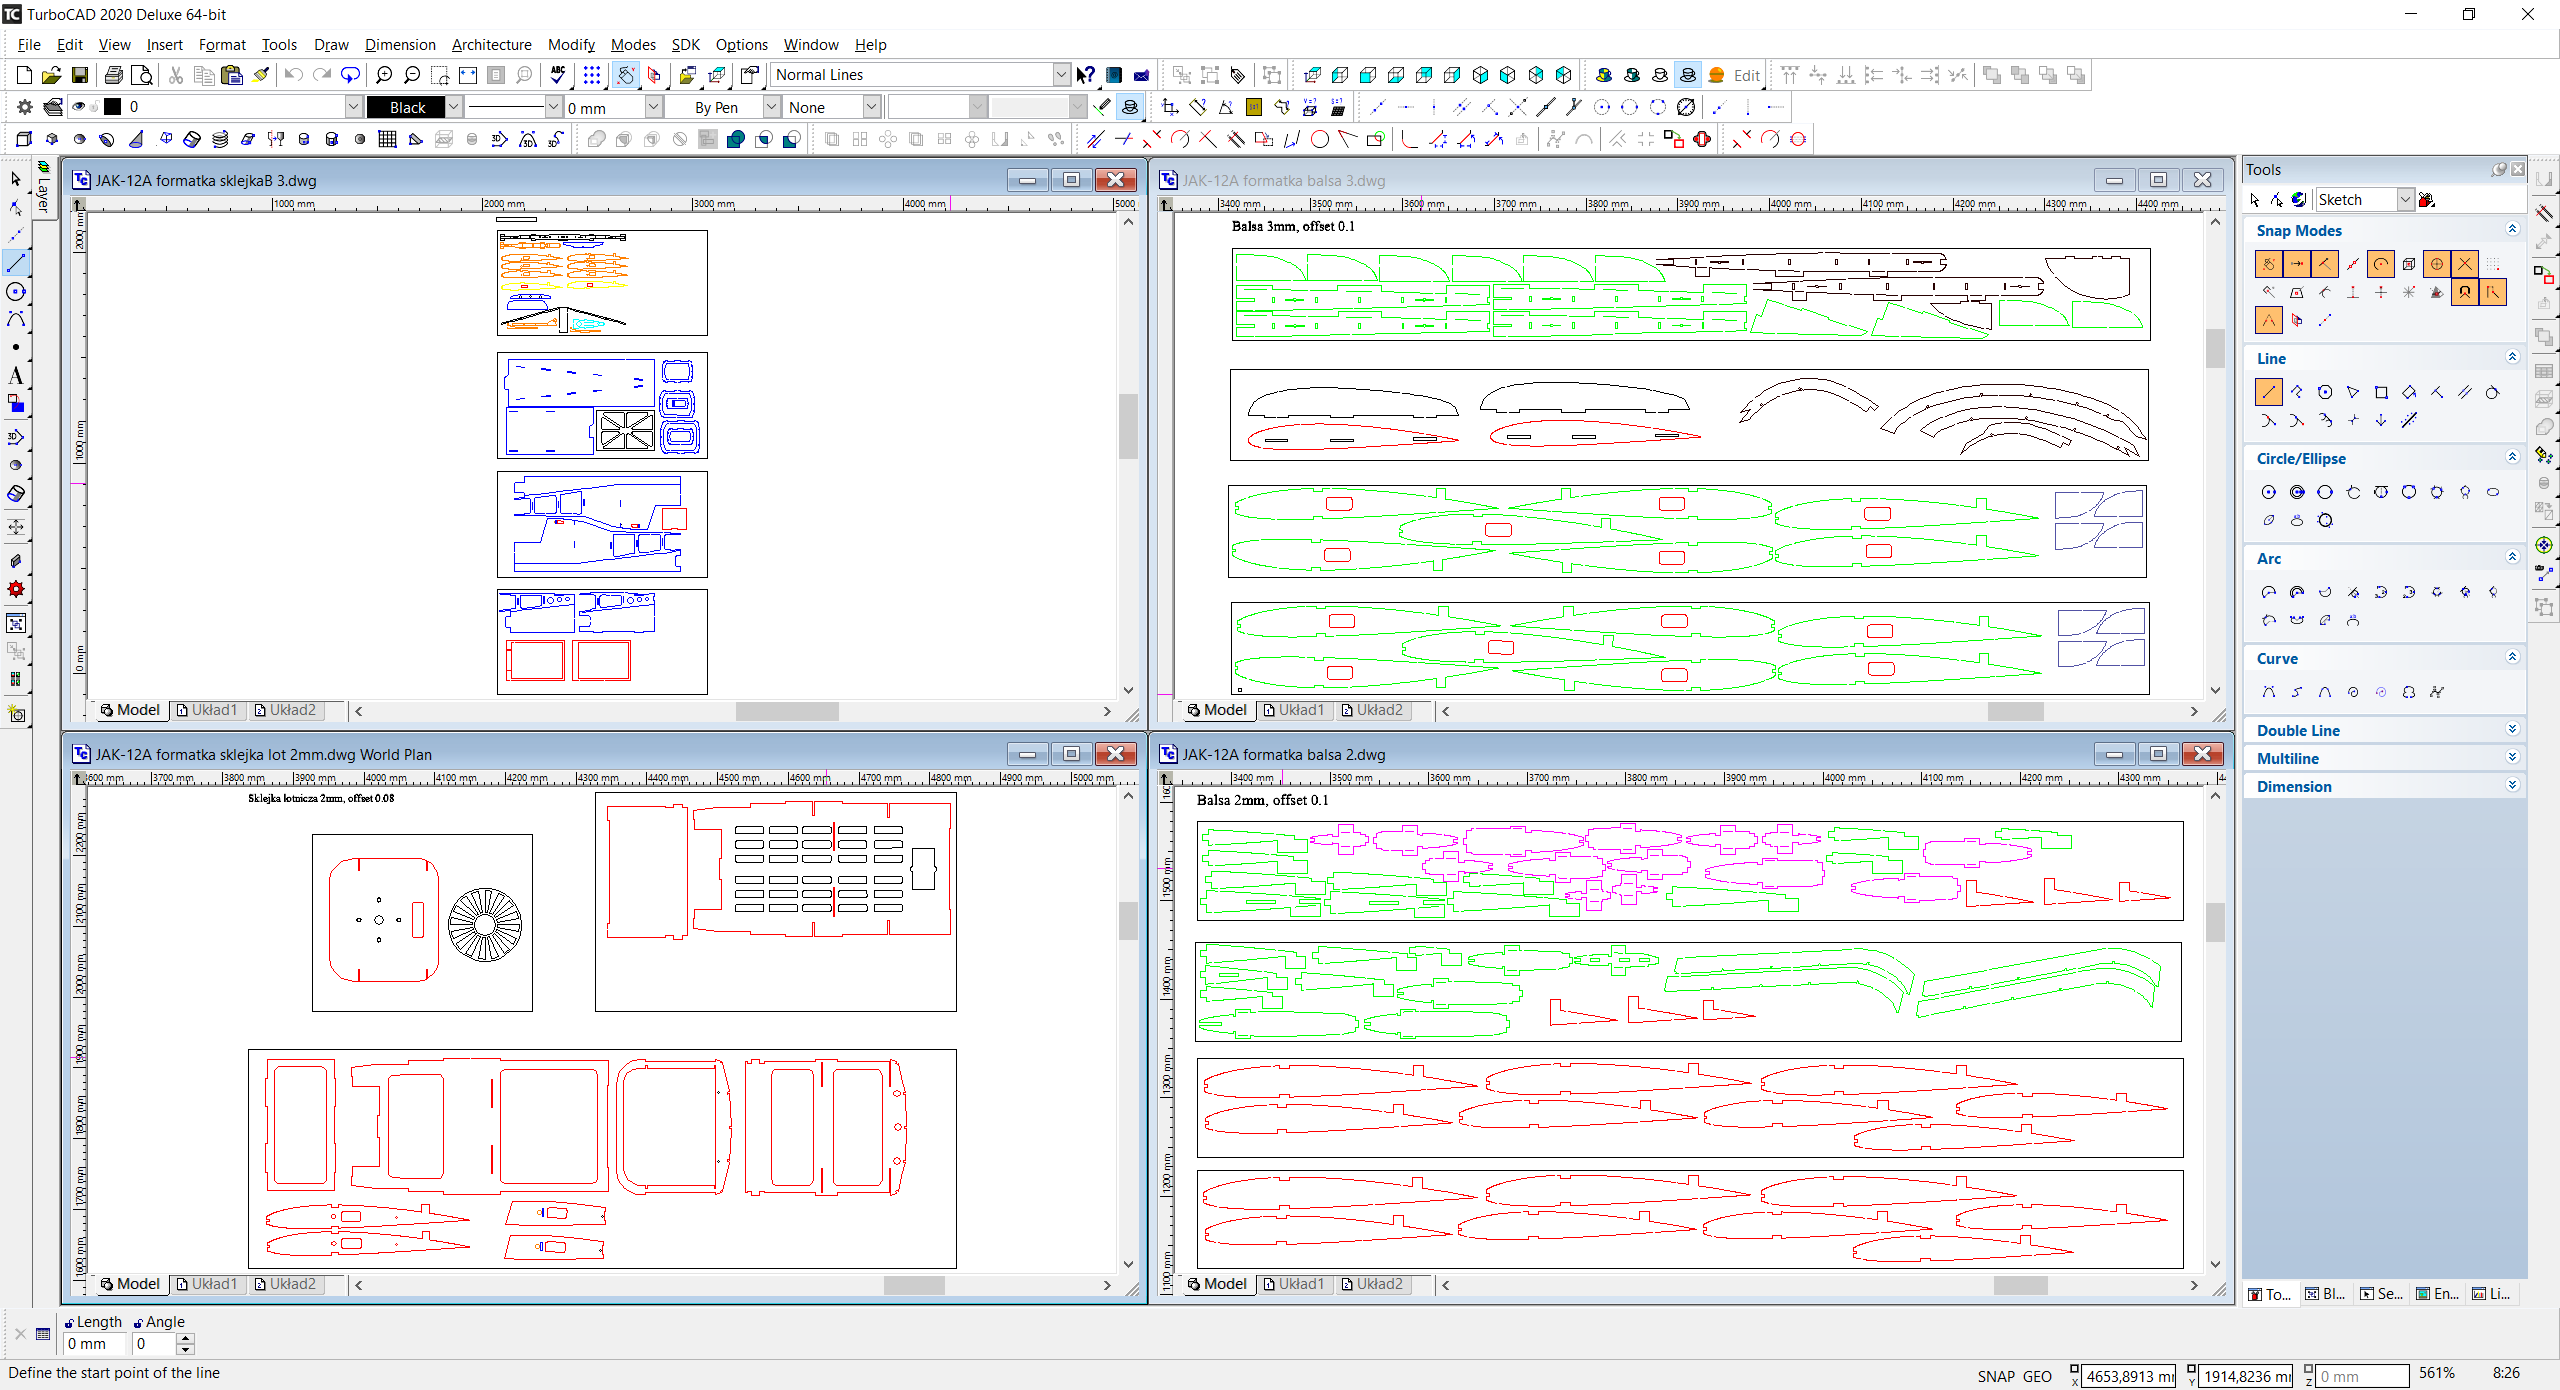Viewport: 2560px width, 1390px height.
Task: Open the Sketch workspace dropdown
Action: tap(2405, 200)
